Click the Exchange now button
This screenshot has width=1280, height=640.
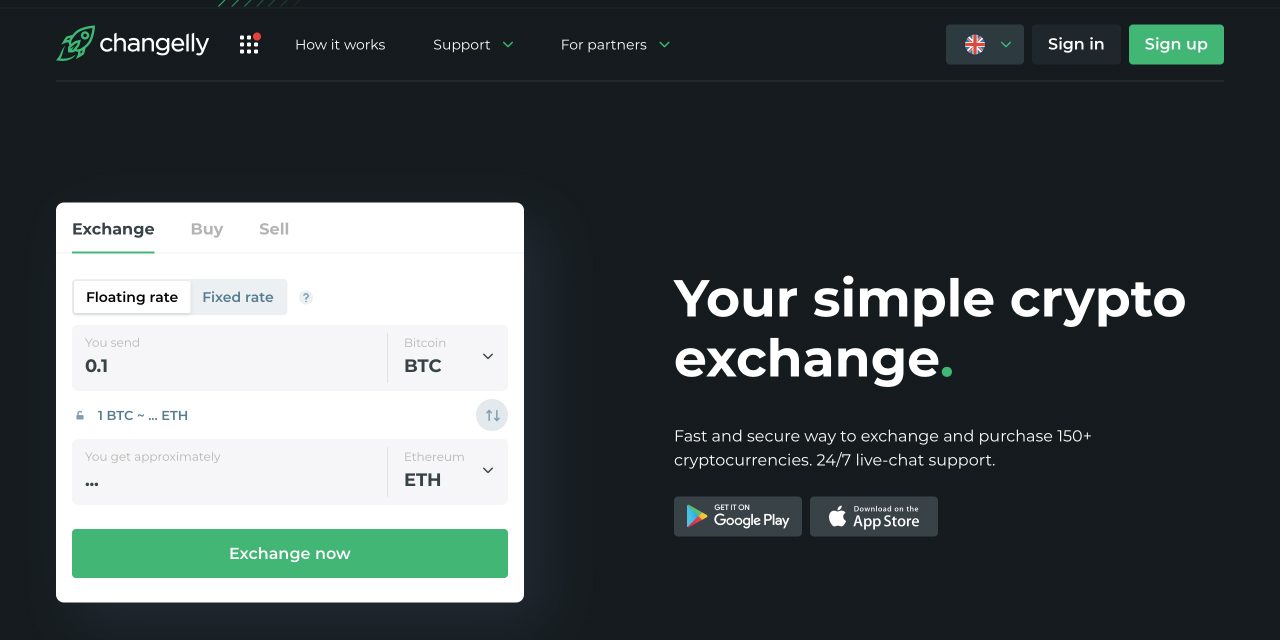click(290, 553)
